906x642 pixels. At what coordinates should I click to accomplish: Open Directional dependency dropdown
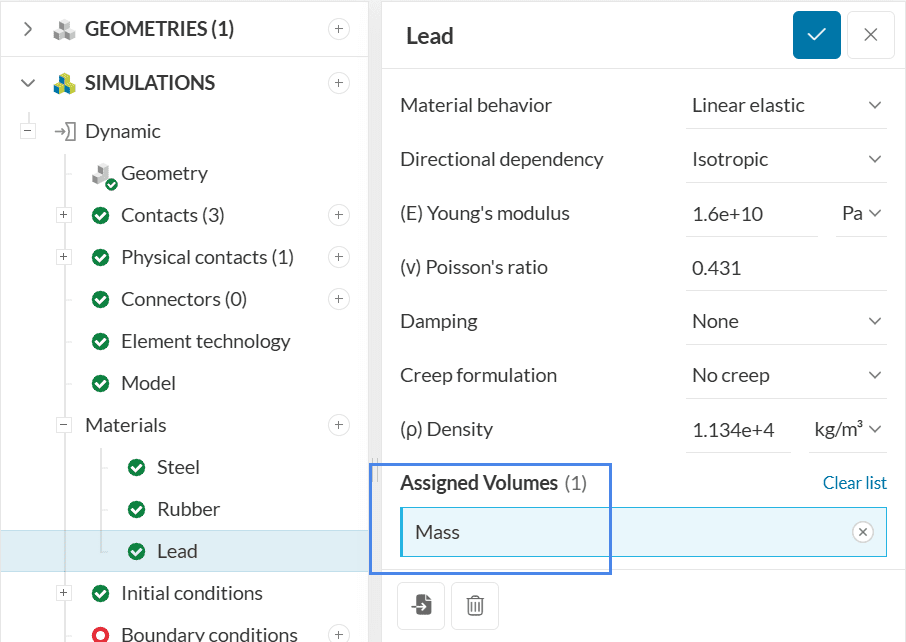click(x=786, y=159)
